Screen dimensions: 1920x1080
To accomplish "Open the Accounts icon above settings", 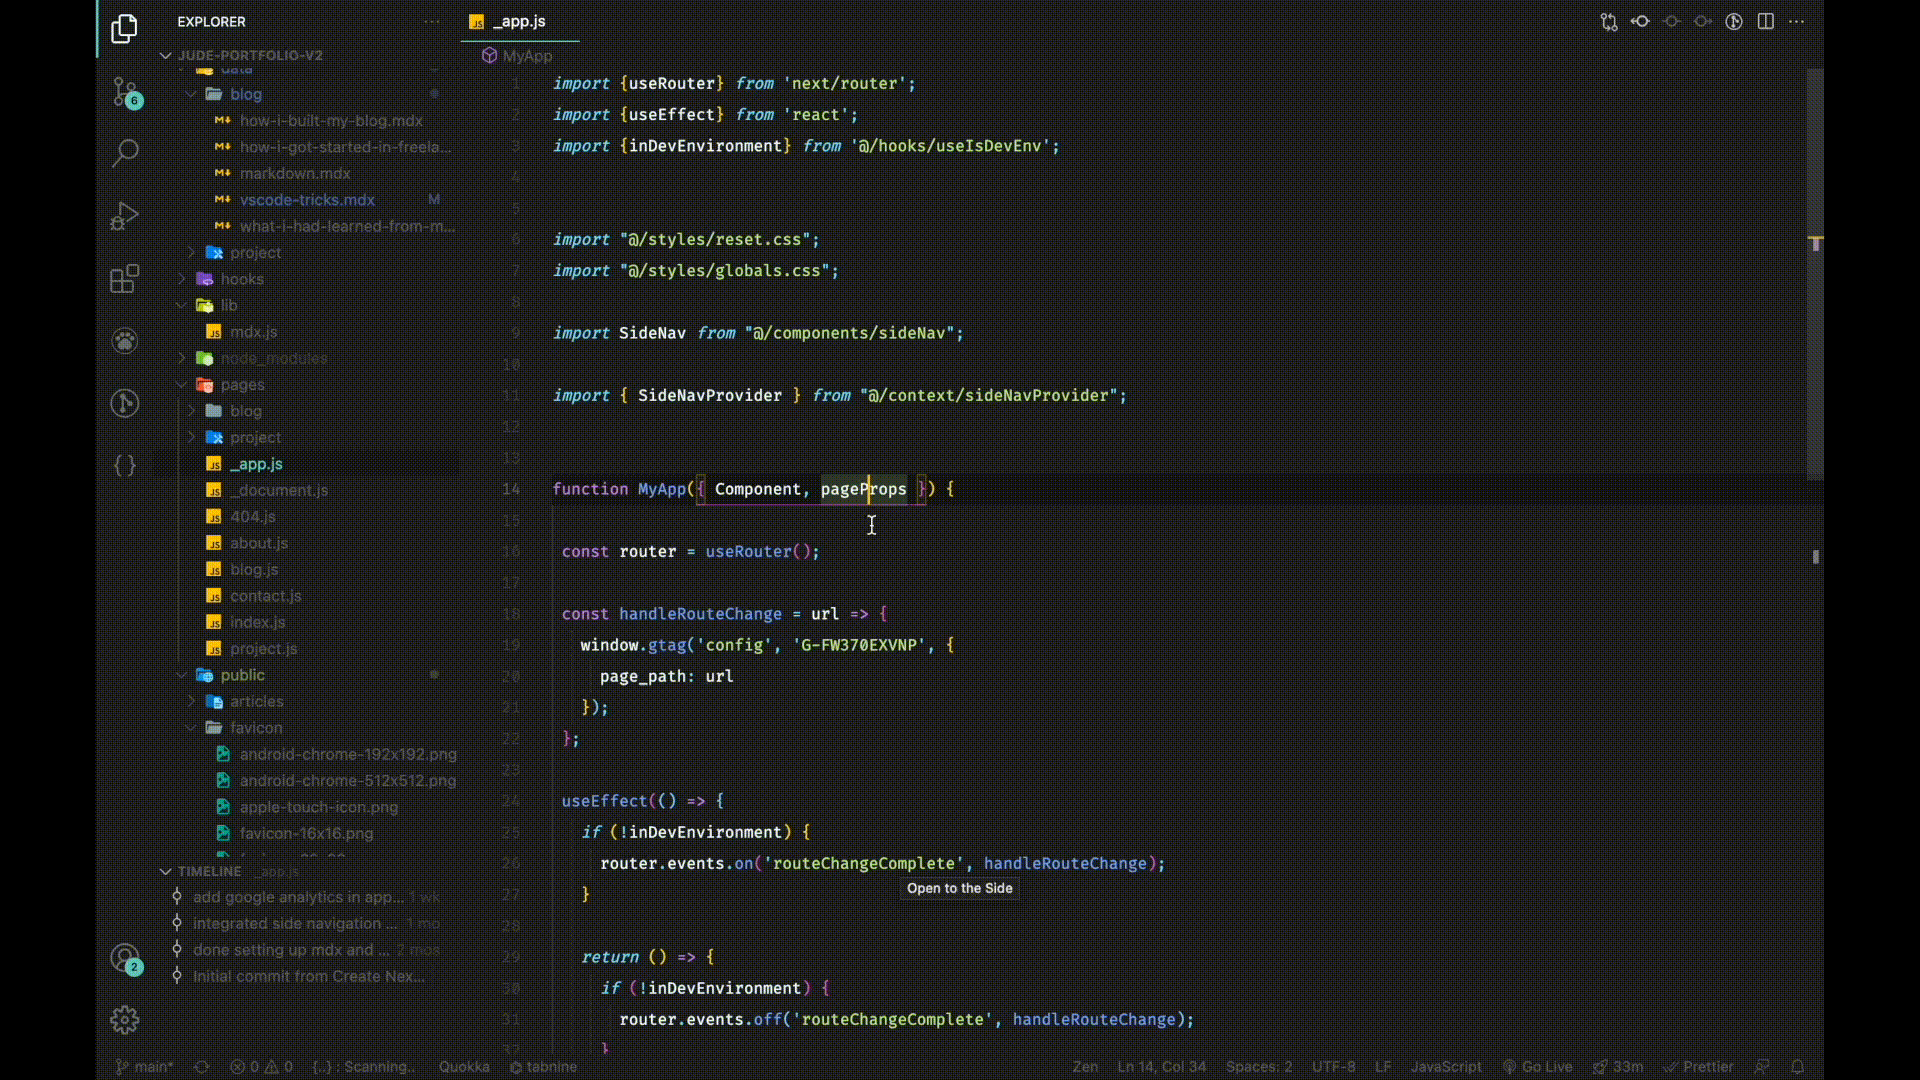I will pyautogui.click(x=124, y=960).
